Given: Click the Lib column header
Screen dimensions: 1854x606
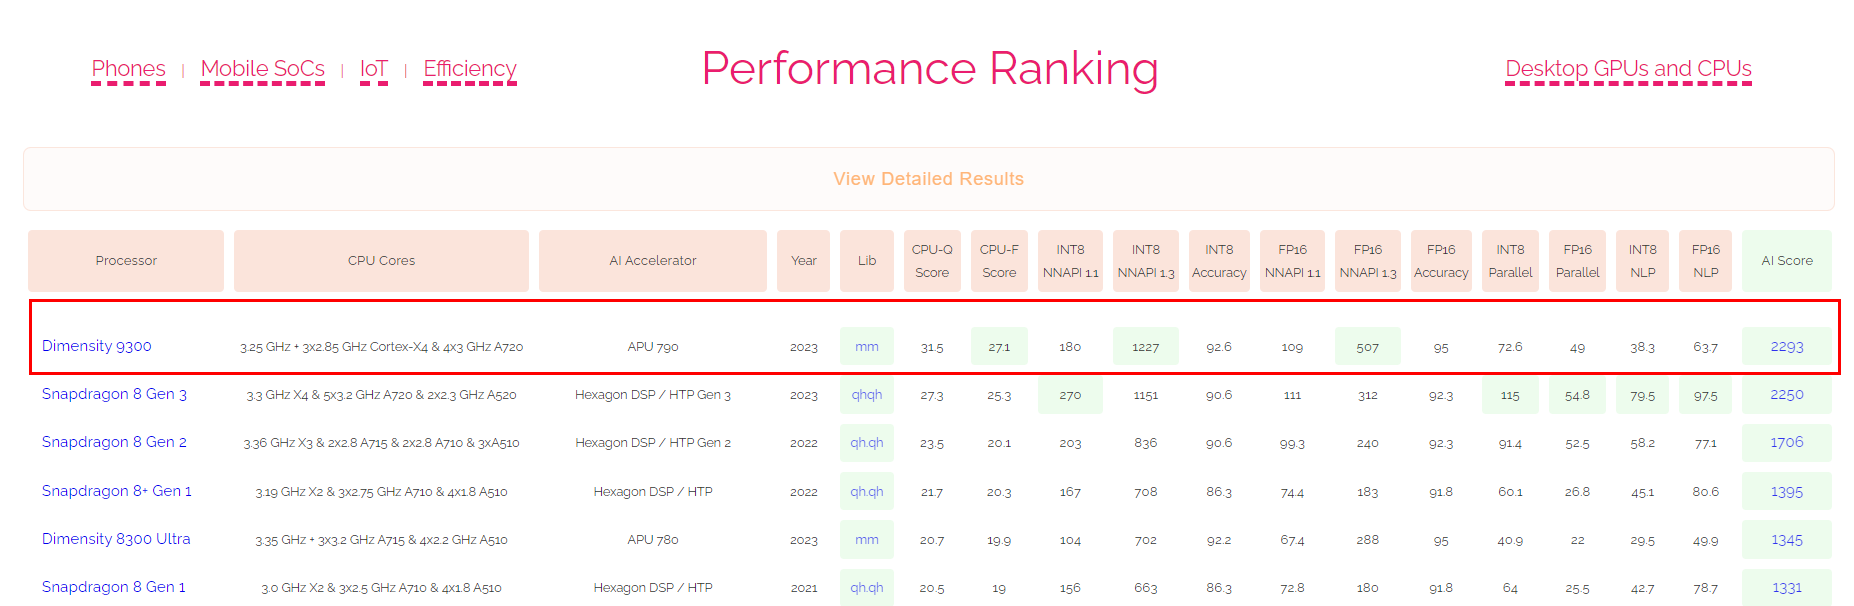Looking at the screenshot, I should pyautogui.click(x=867, y=261).
